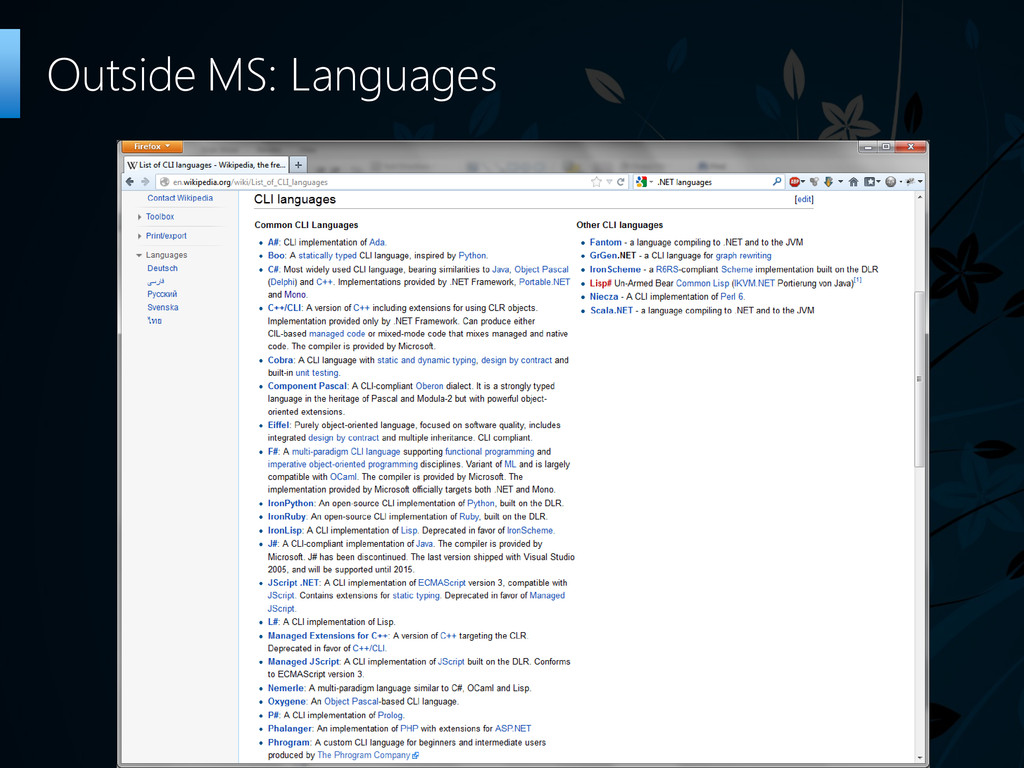The image size is (1024, 768).
Task: Click the search magnifier icon
Action: pyautogui.click(x=776, y=182)
